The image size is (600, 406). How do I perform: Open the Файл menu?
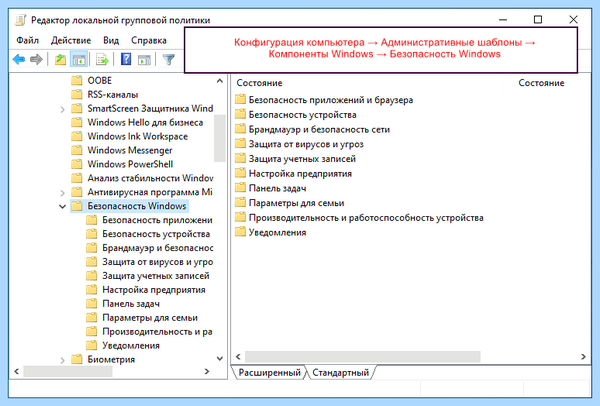(28, 40)
